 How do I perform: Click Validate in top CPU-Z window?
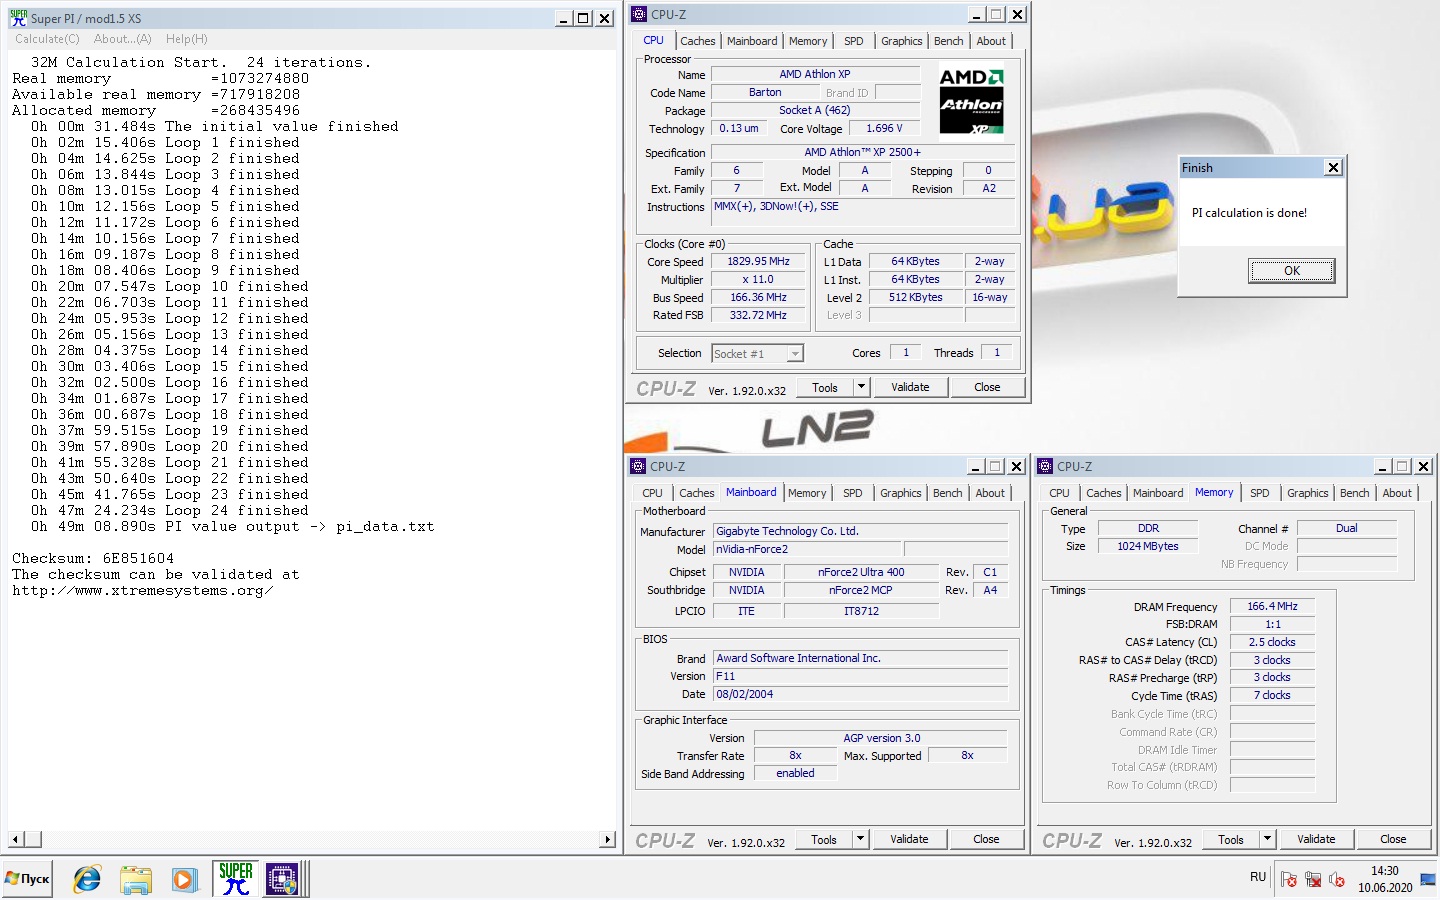tap(910, 387)
